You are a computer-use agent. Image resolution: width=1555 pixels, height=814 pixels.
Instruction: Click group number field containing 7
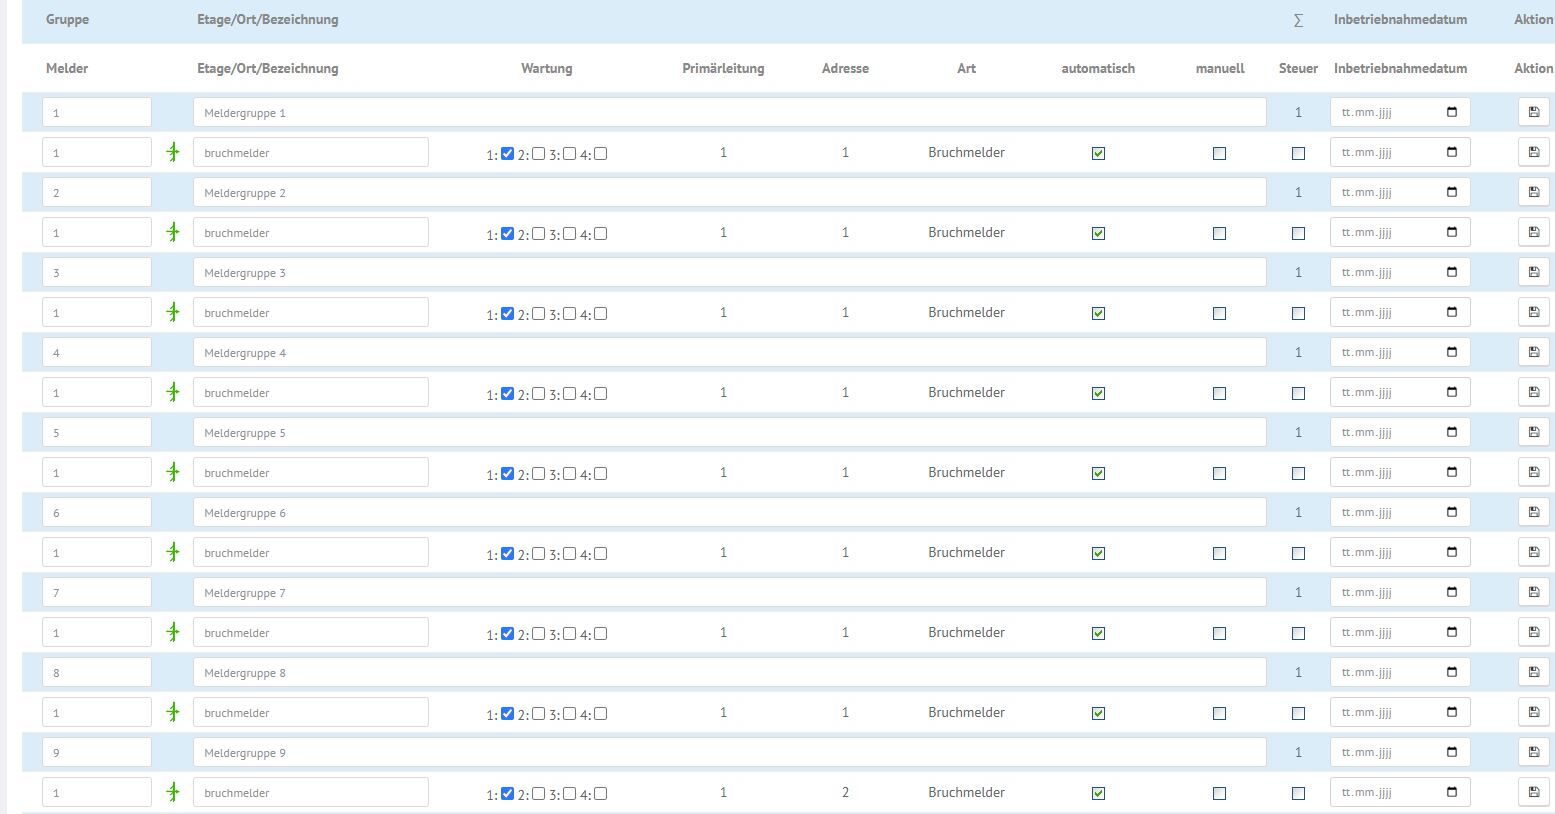[x=97, y=592]
